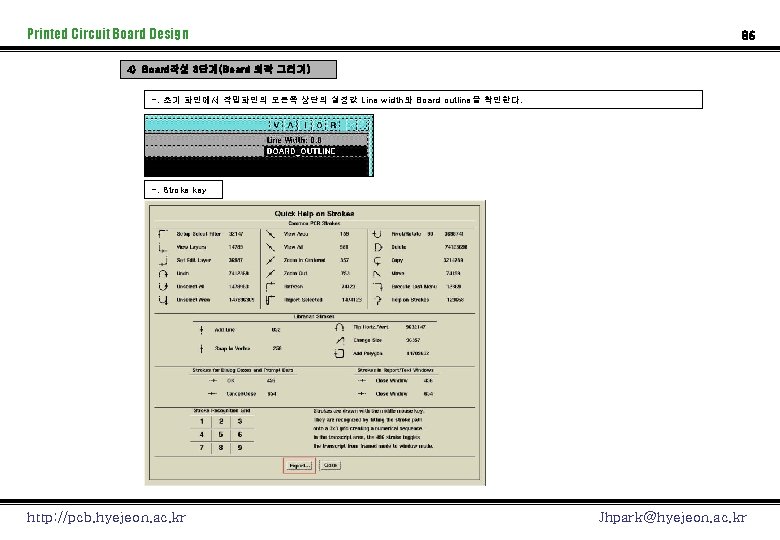Click the Add Polygon label text
This screenshot has width=780, height=540.
tap(368, 354)
